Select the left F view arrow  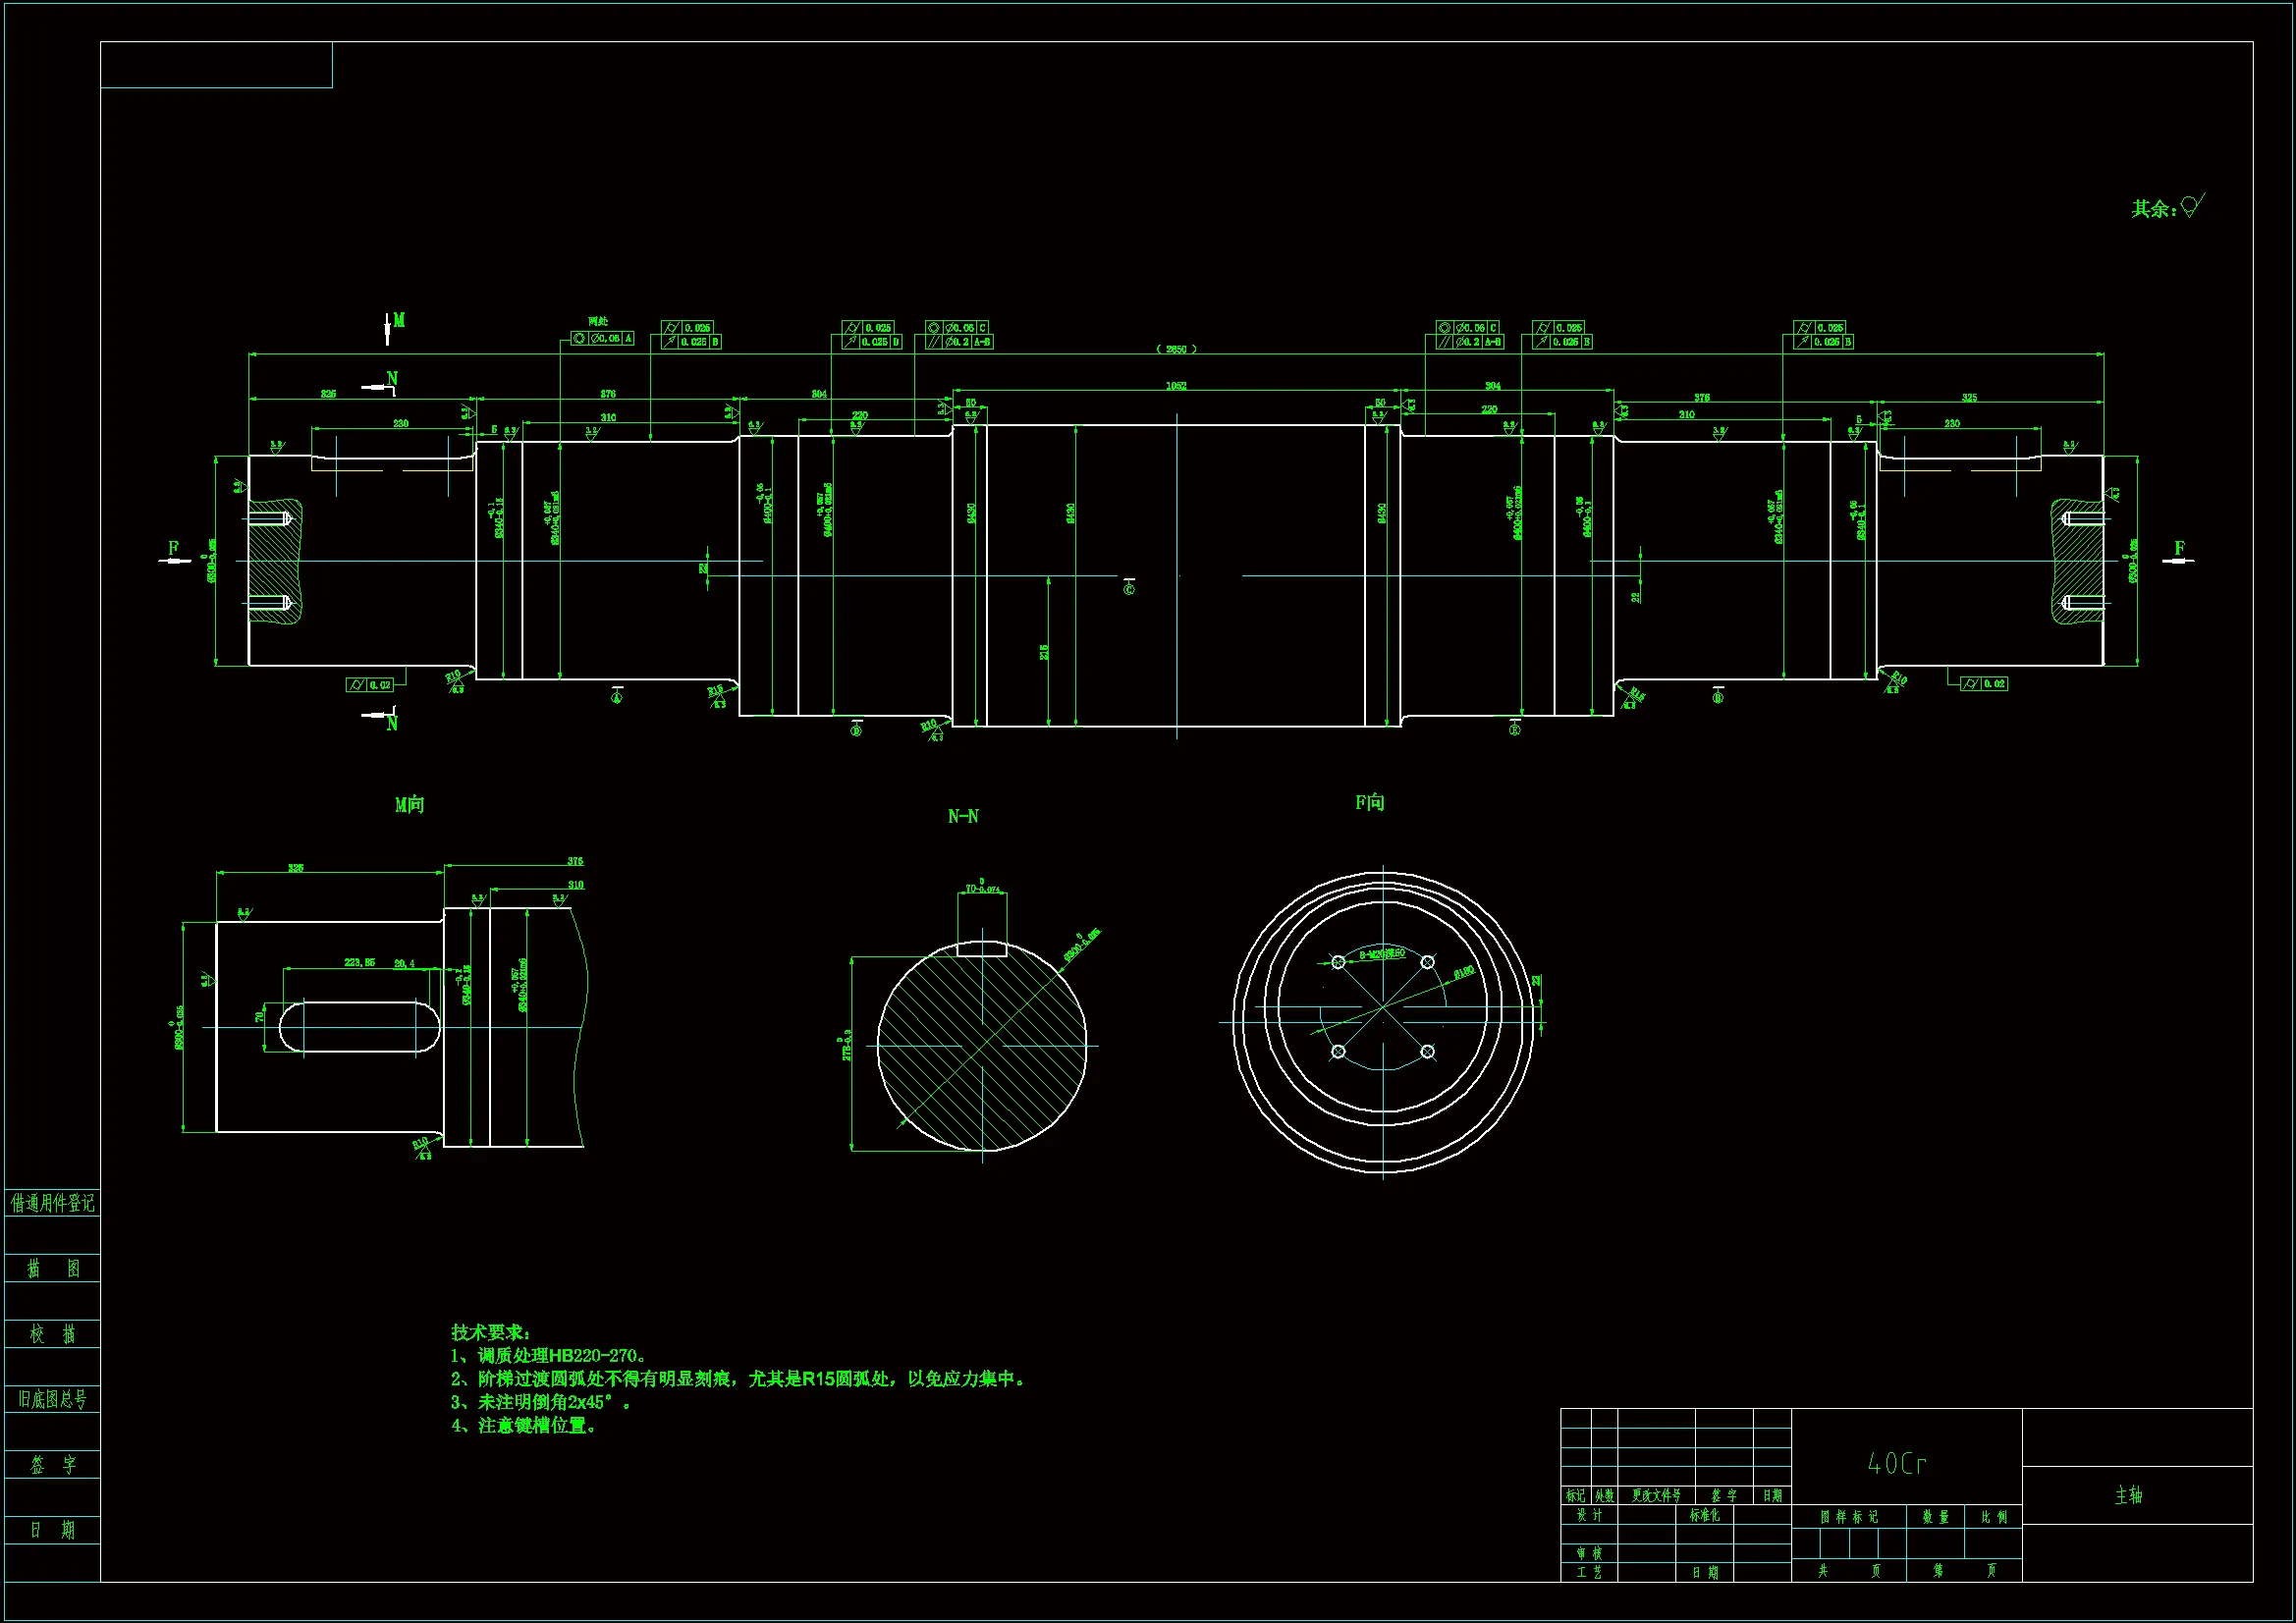point(175,560)
